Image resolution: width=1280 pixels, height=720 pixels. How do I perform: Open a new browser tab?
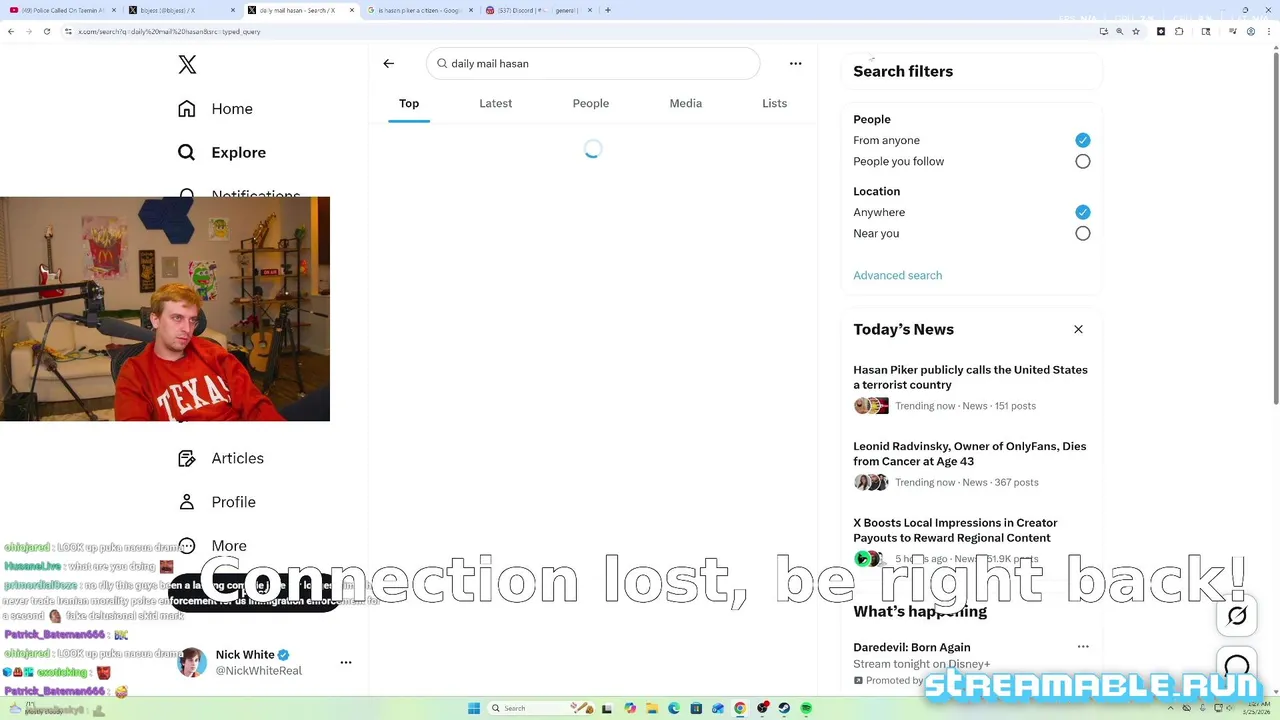coord(608,10)
